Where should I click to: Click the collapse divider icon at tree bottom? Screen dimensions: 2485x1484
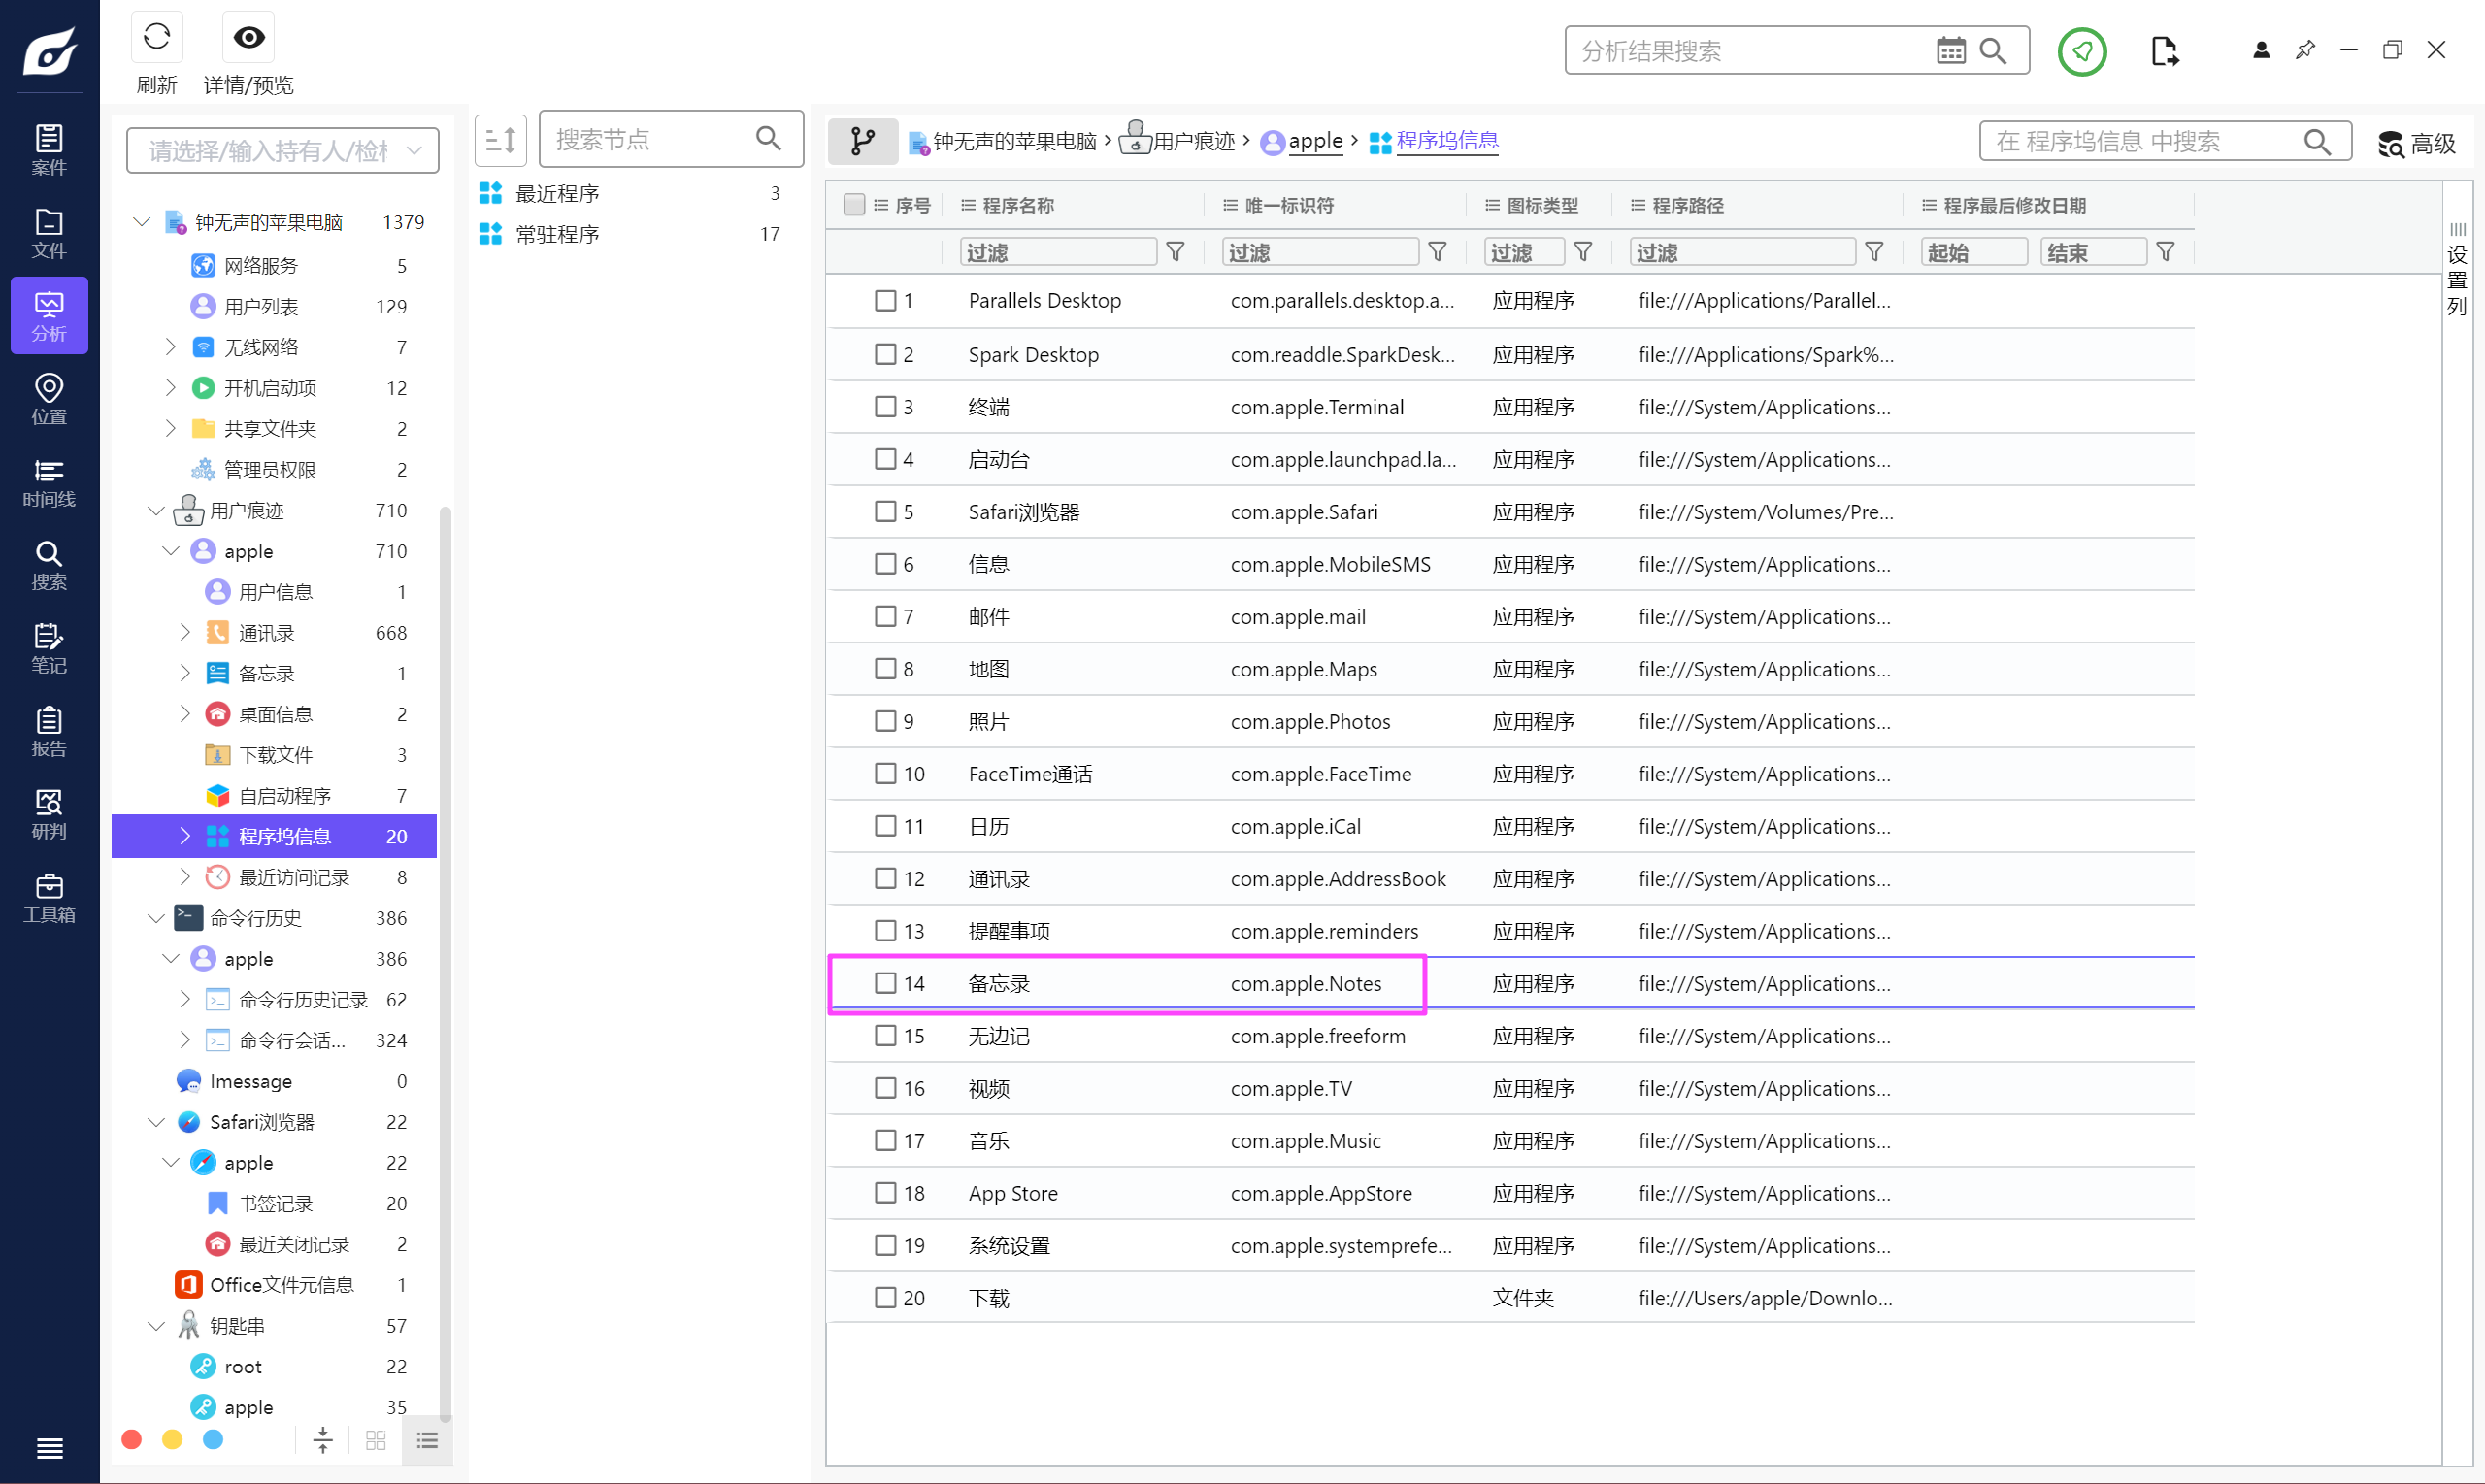tap(323, 1440)
